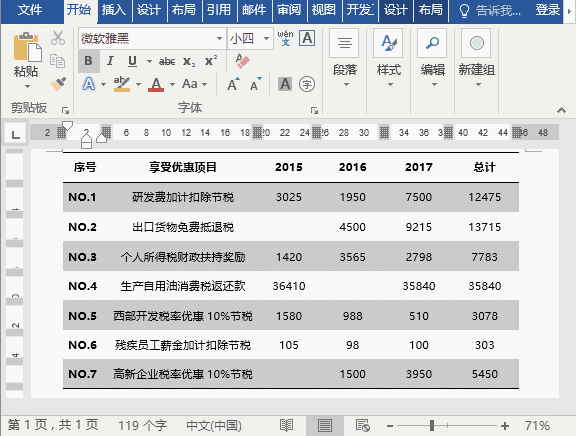Switch to Web Layout view icon
The height and width of the screenshot is (436, 576).
pyautogui.click(x=363, y=425)
